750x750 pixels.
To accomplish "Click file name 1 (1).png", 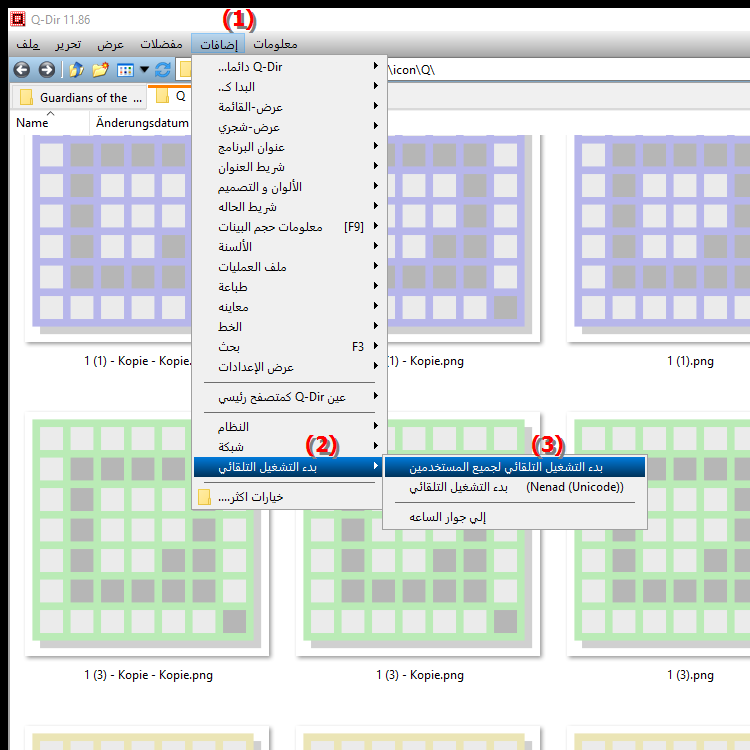I will click(x=690, y=361).
